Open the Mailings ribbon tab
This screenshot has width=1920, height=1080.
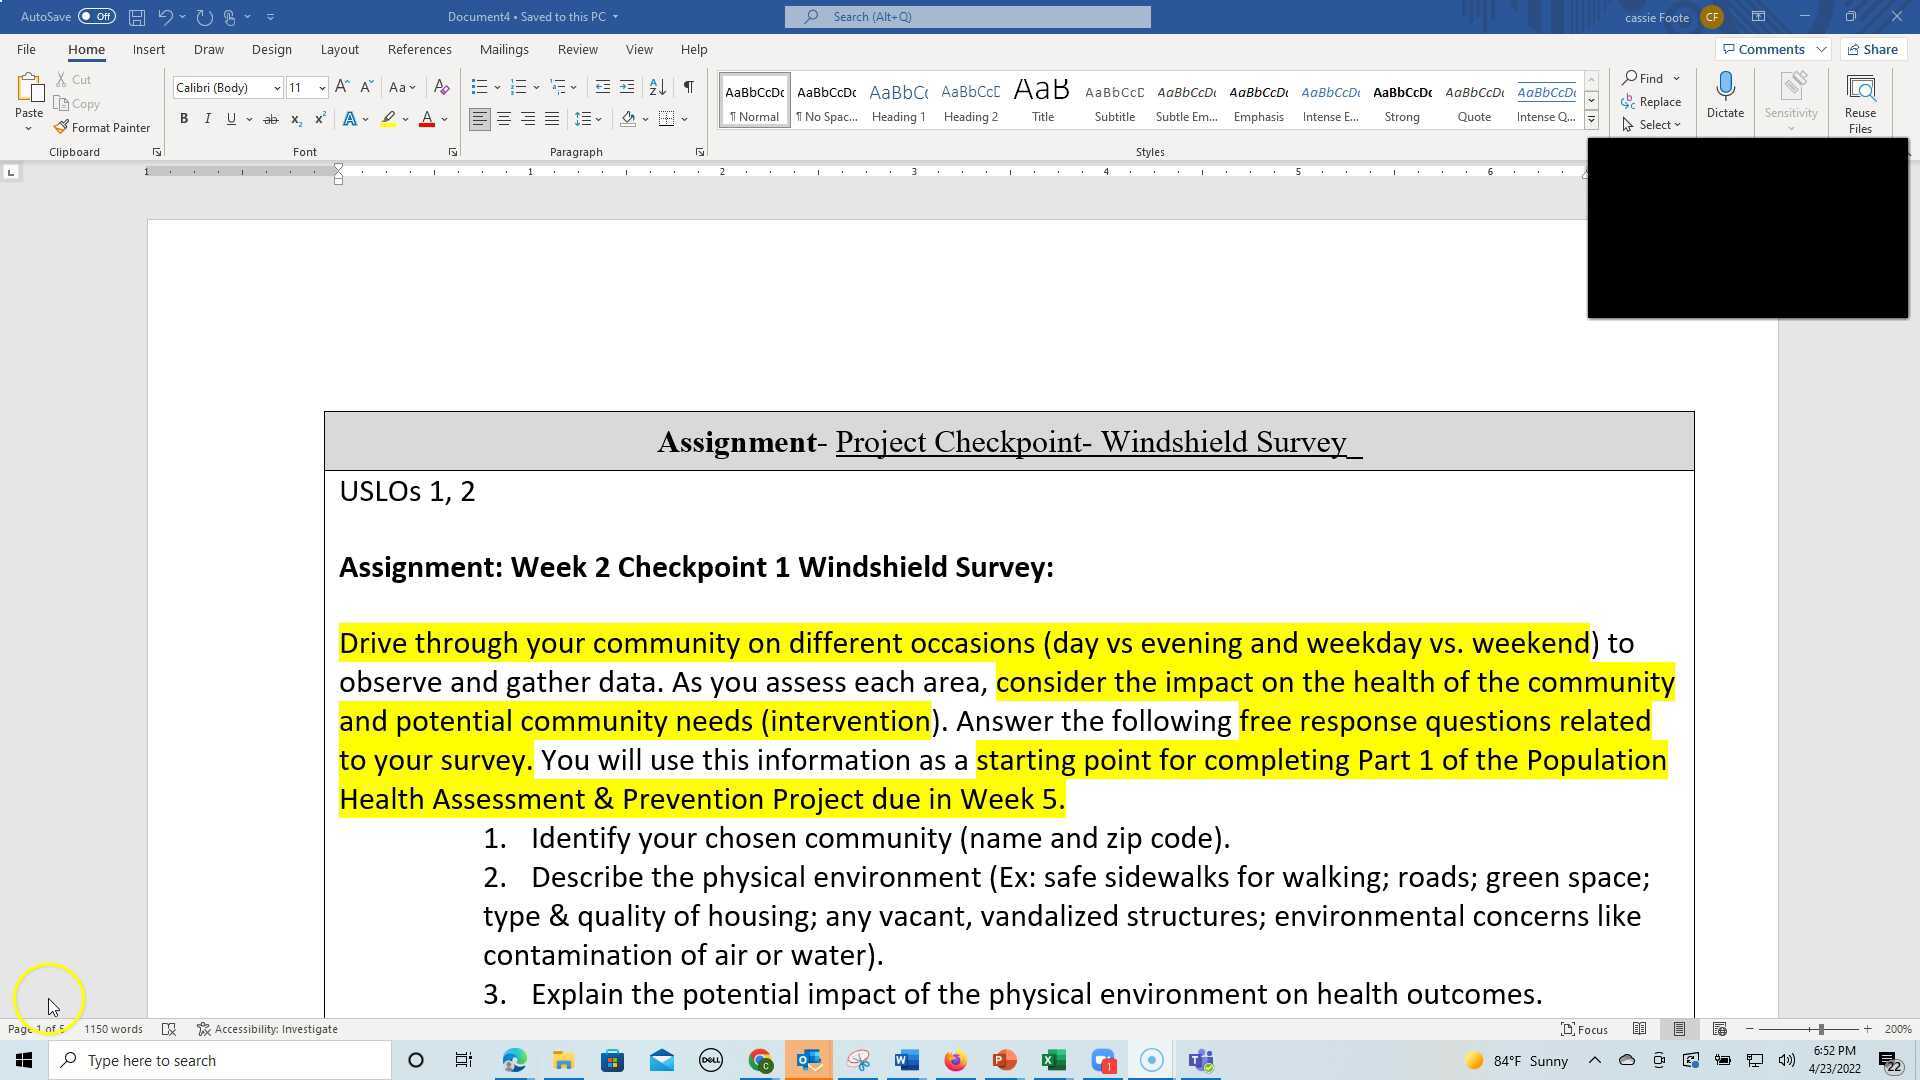click(504, 49)
